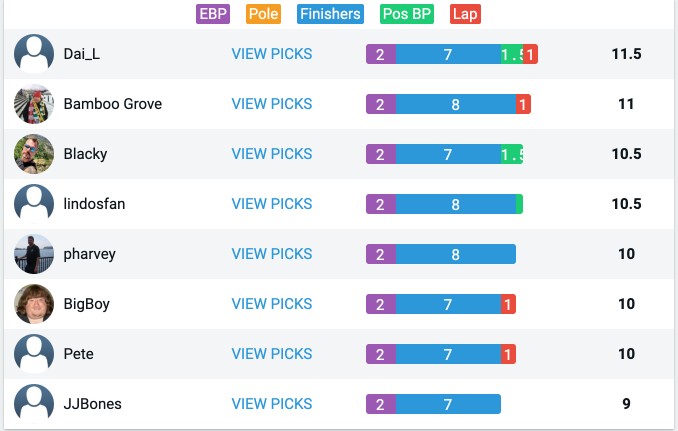Open pharvey's VIEW PICKS link
Screen dimensions: 678x431
point(272,254)
